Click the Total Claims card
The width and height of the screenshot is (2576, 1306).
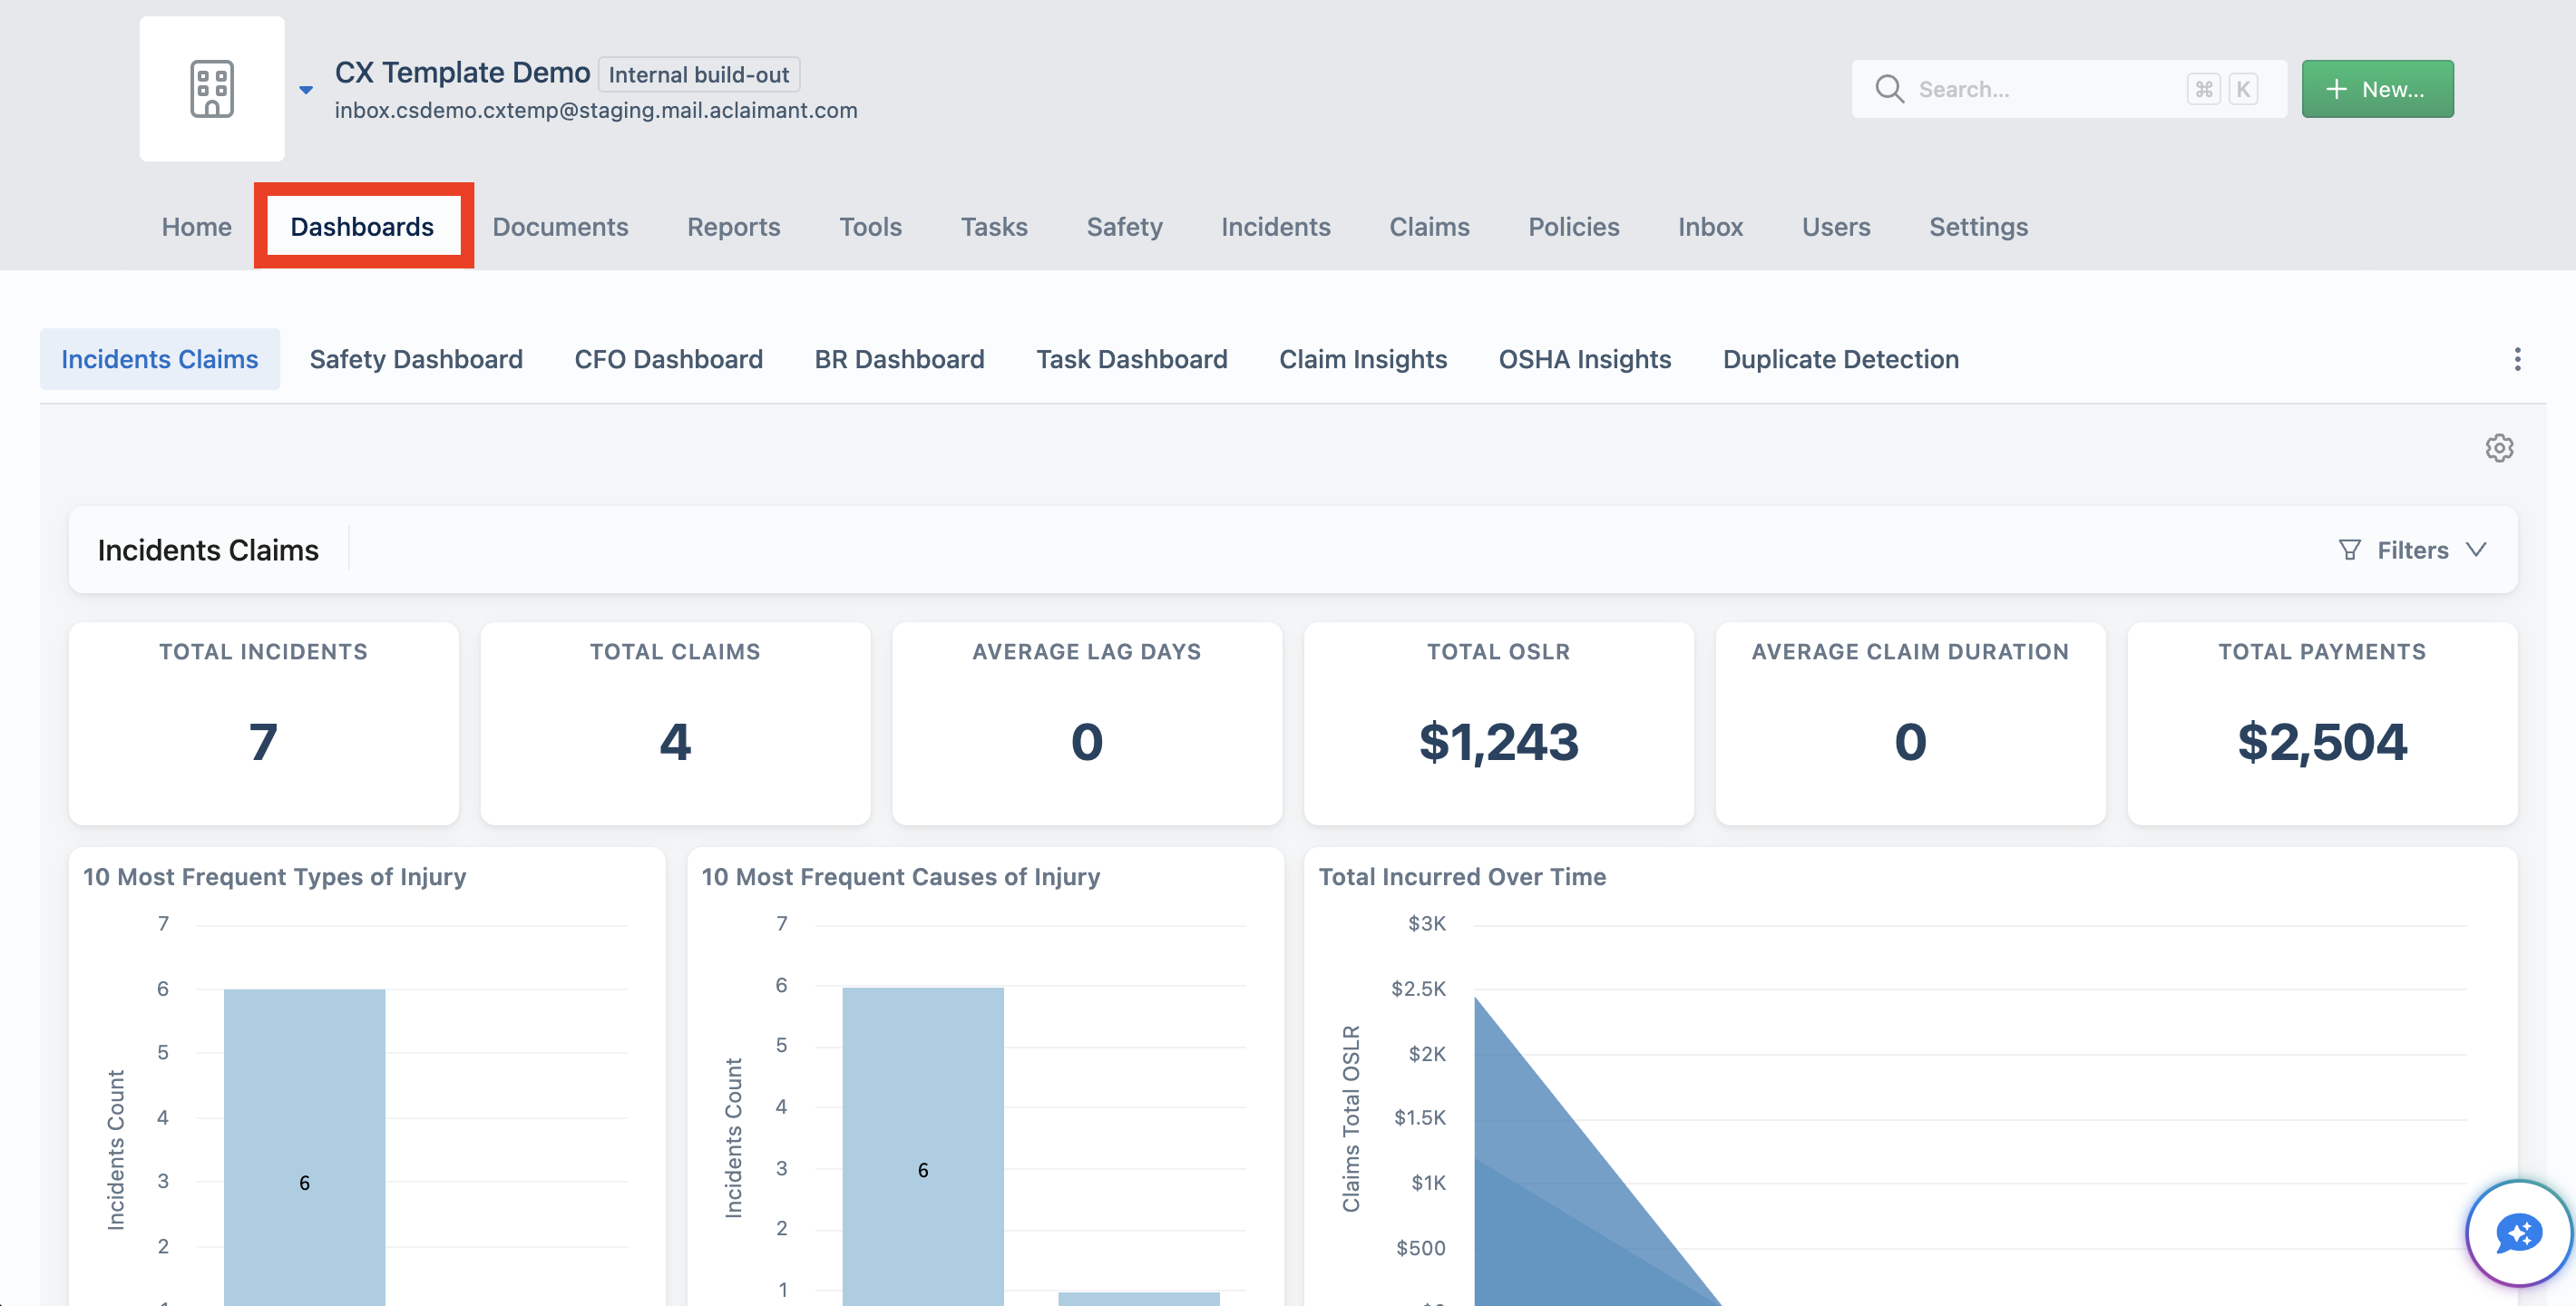coord(675,723)
